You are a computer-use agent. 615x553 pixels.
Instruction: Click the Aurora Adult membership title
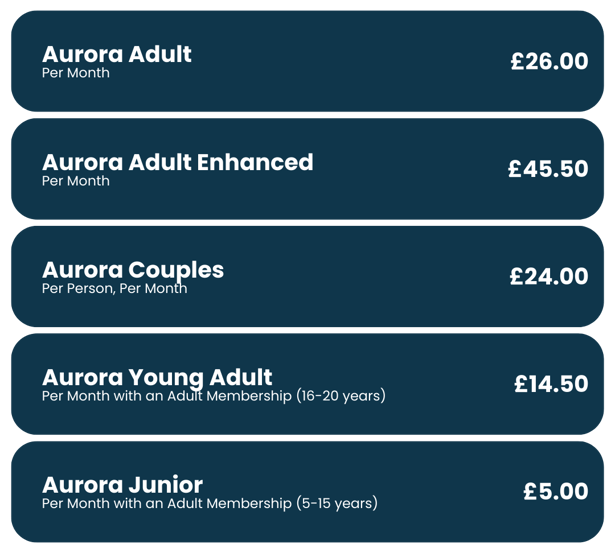116,54
